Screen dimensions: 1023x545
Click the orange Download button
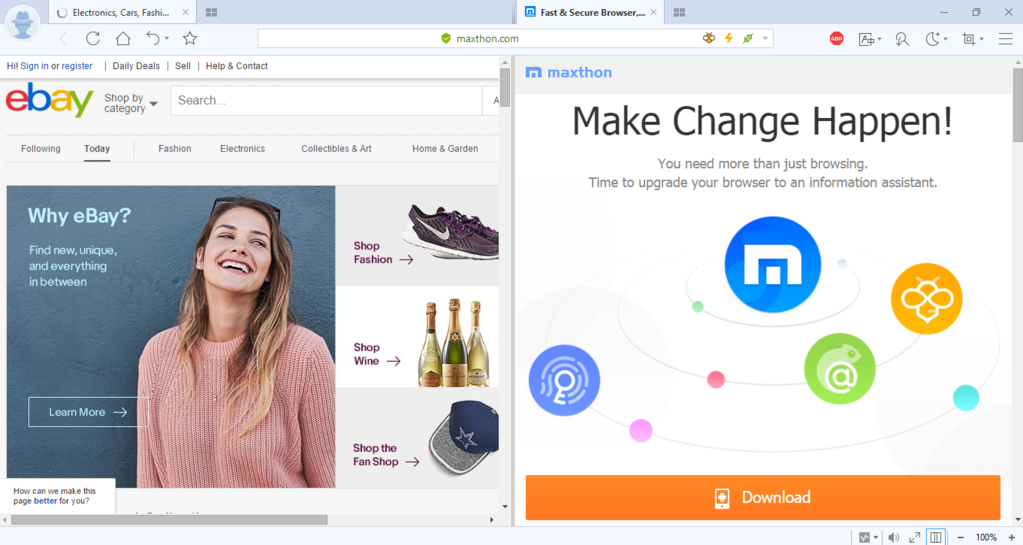(x=763, y=497)
